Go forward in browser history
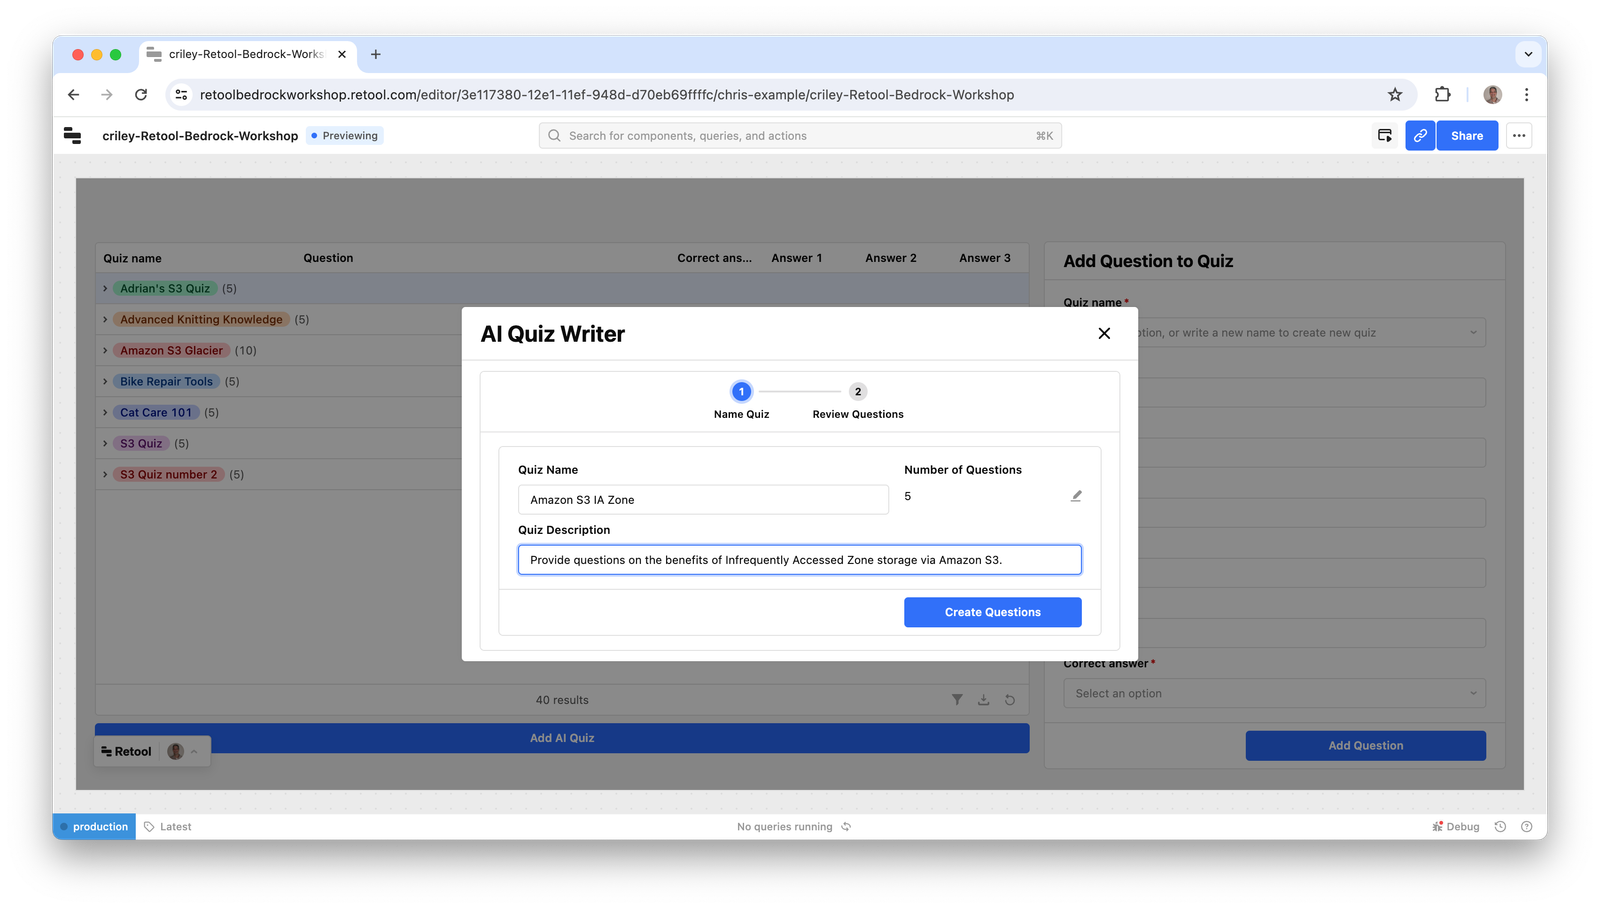Image resolution: width=1600 pixels, height=909 pixels. (107, 95)
